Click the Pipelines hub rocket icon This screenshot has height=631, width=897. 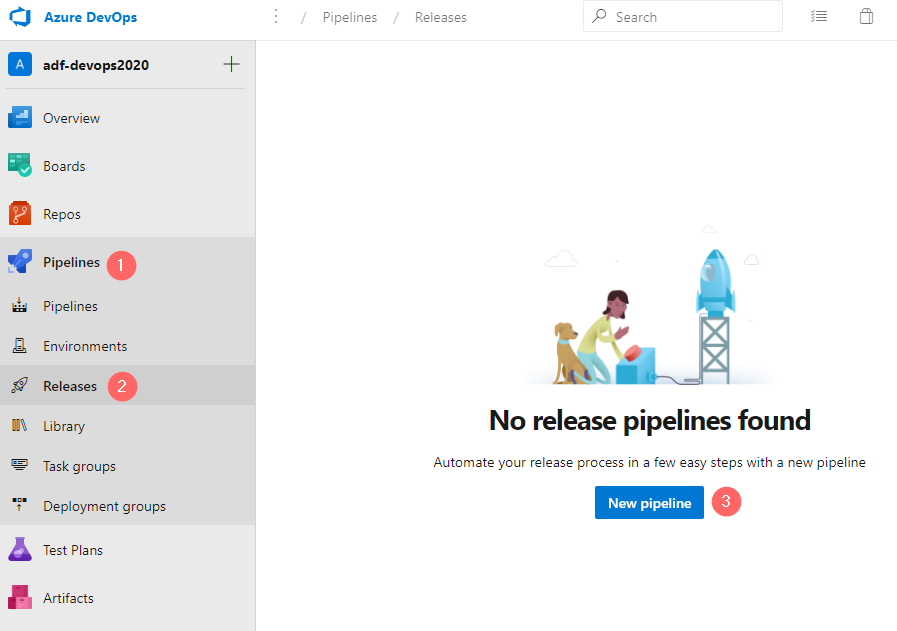point(20,261)
